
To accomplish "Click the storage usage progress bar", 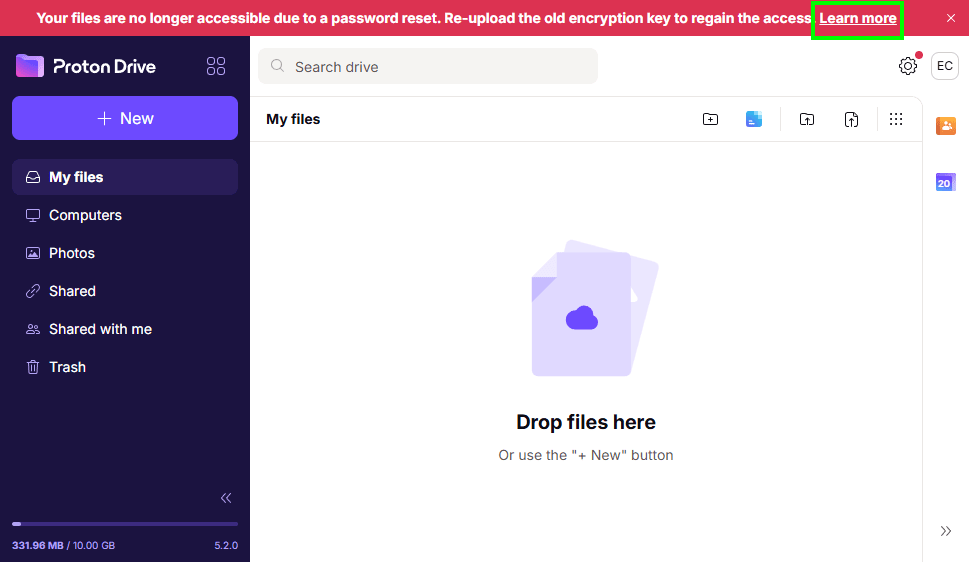I will [125, 524].
